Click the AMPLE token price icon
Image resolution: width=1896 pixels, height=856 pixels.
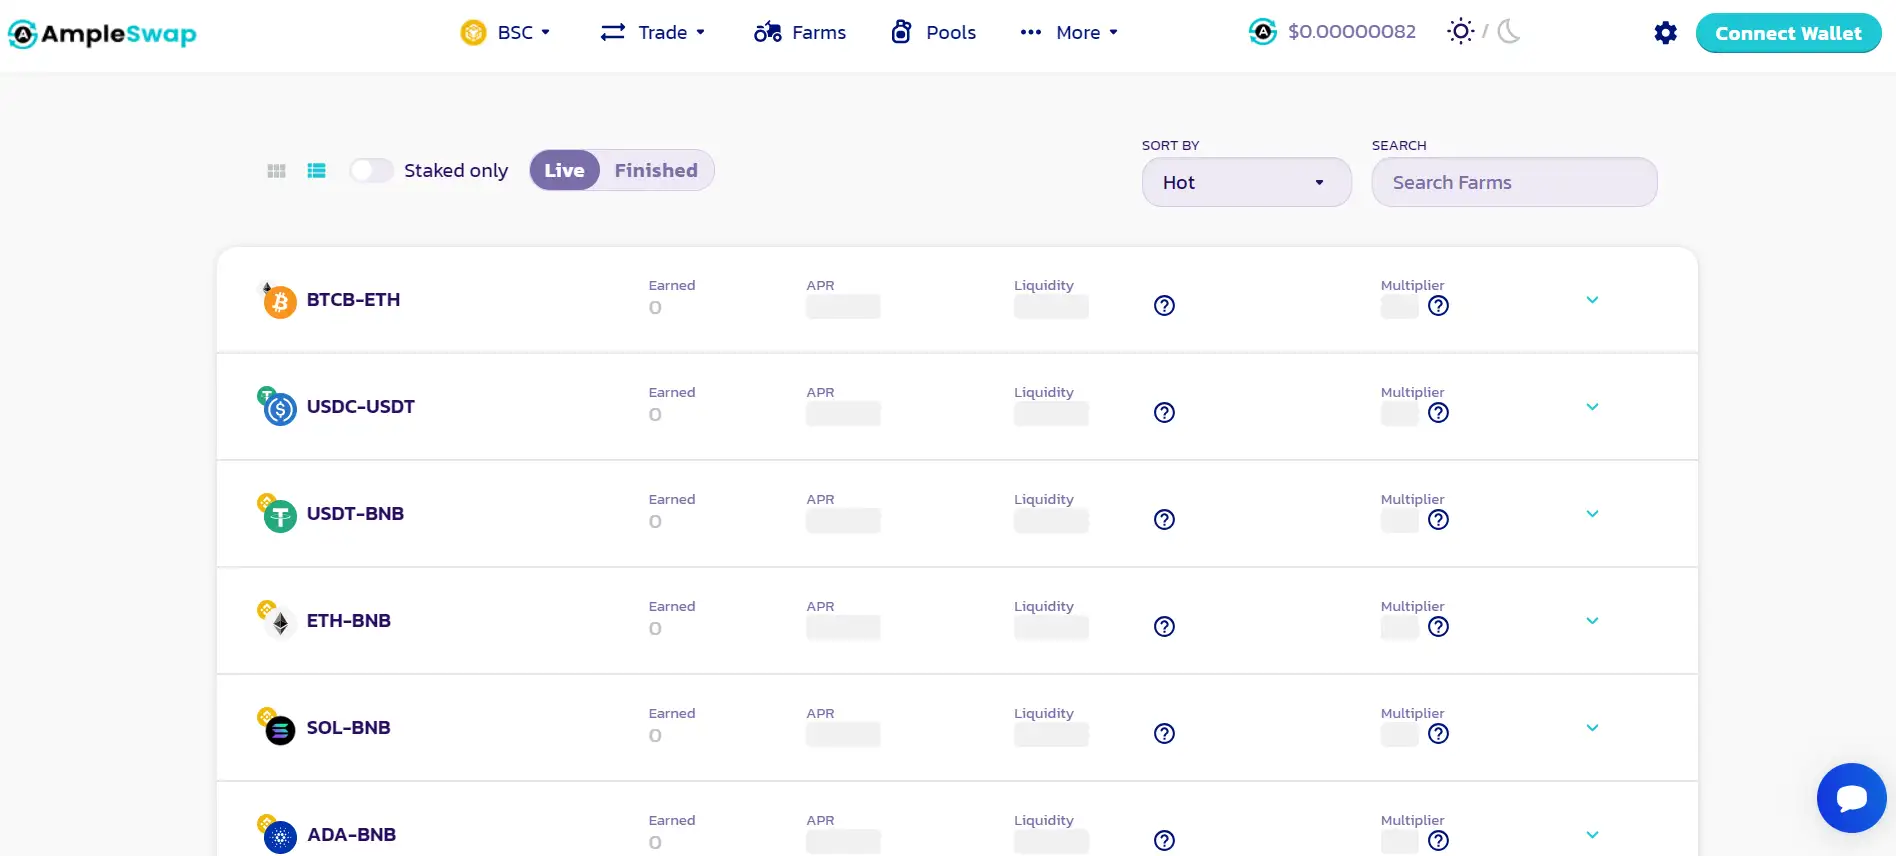1263,32
